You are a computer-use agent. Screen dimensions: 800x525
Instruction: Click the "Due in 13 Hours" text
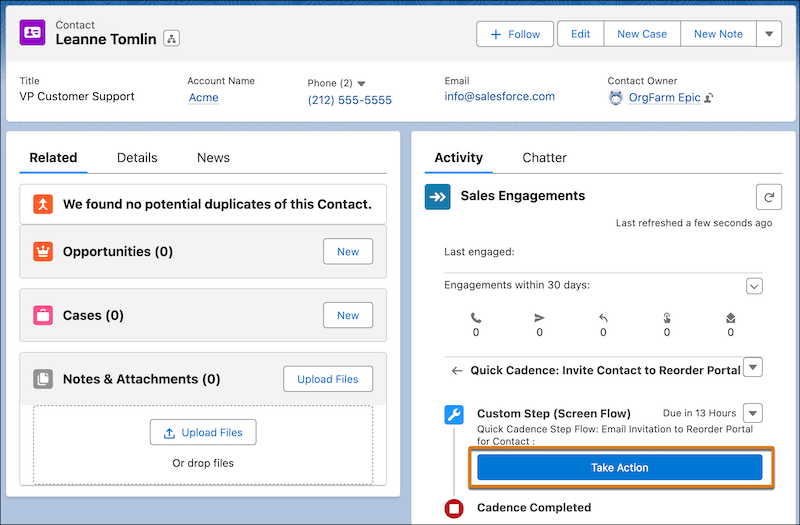tap(699, 413)
